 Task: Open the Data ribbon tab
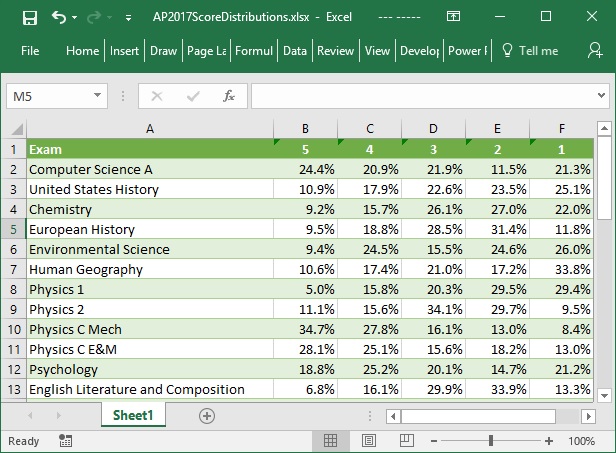pos(295,51)
